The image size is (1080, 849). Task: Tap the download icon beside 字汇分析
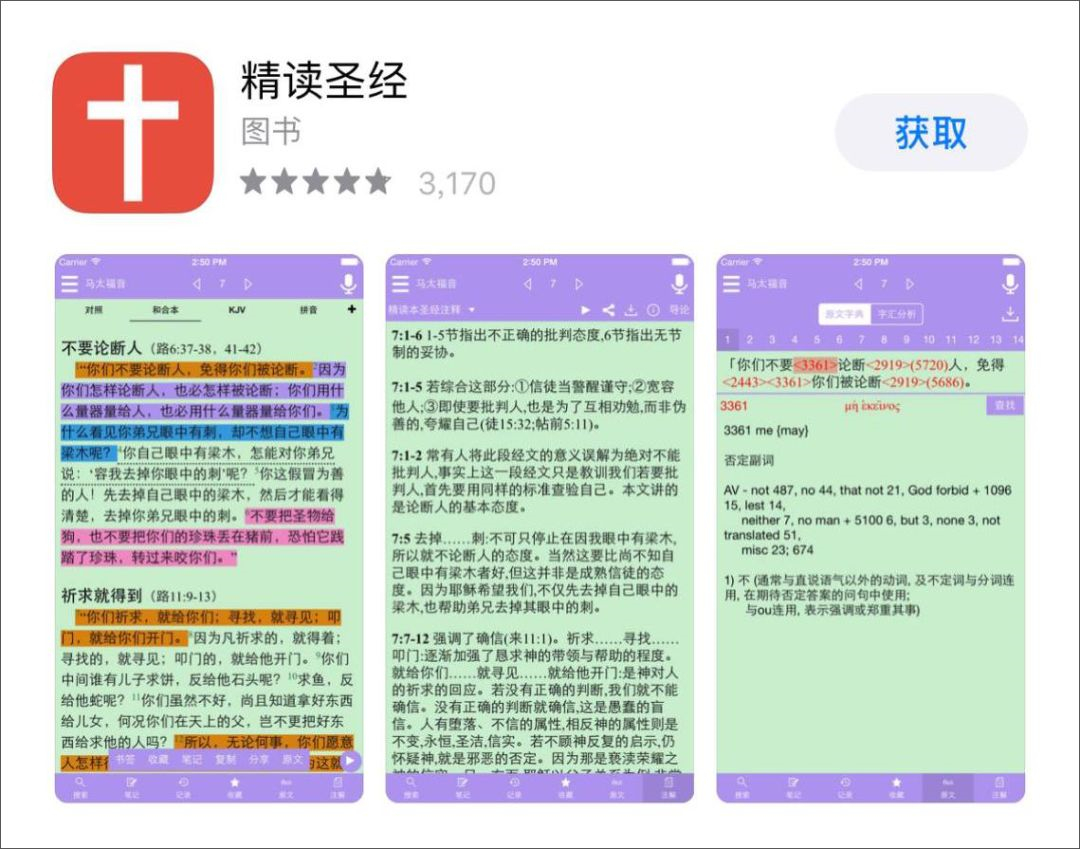(1012, 313)
